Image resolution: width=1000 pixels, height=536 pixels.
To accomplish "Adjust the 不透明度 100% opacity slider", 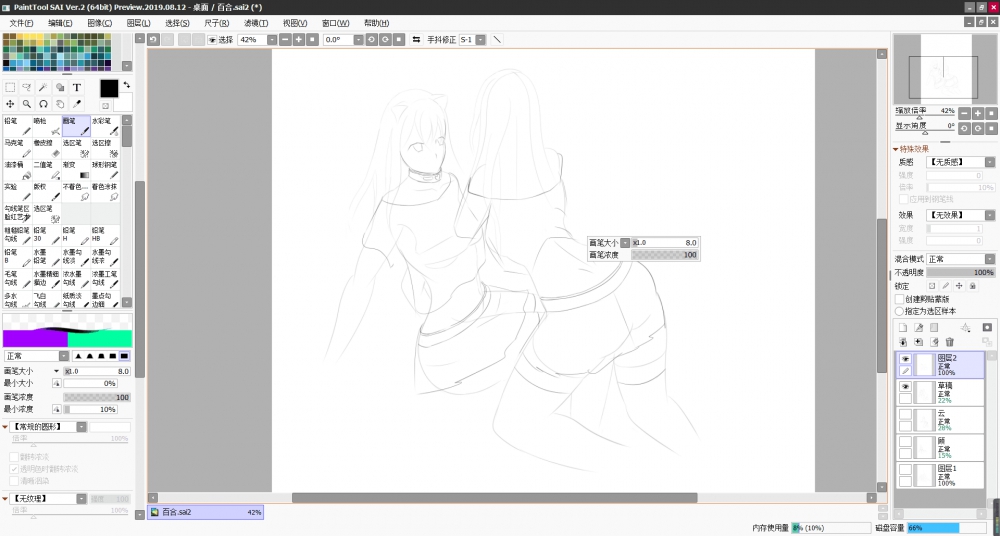I will (x=960, y=272).
